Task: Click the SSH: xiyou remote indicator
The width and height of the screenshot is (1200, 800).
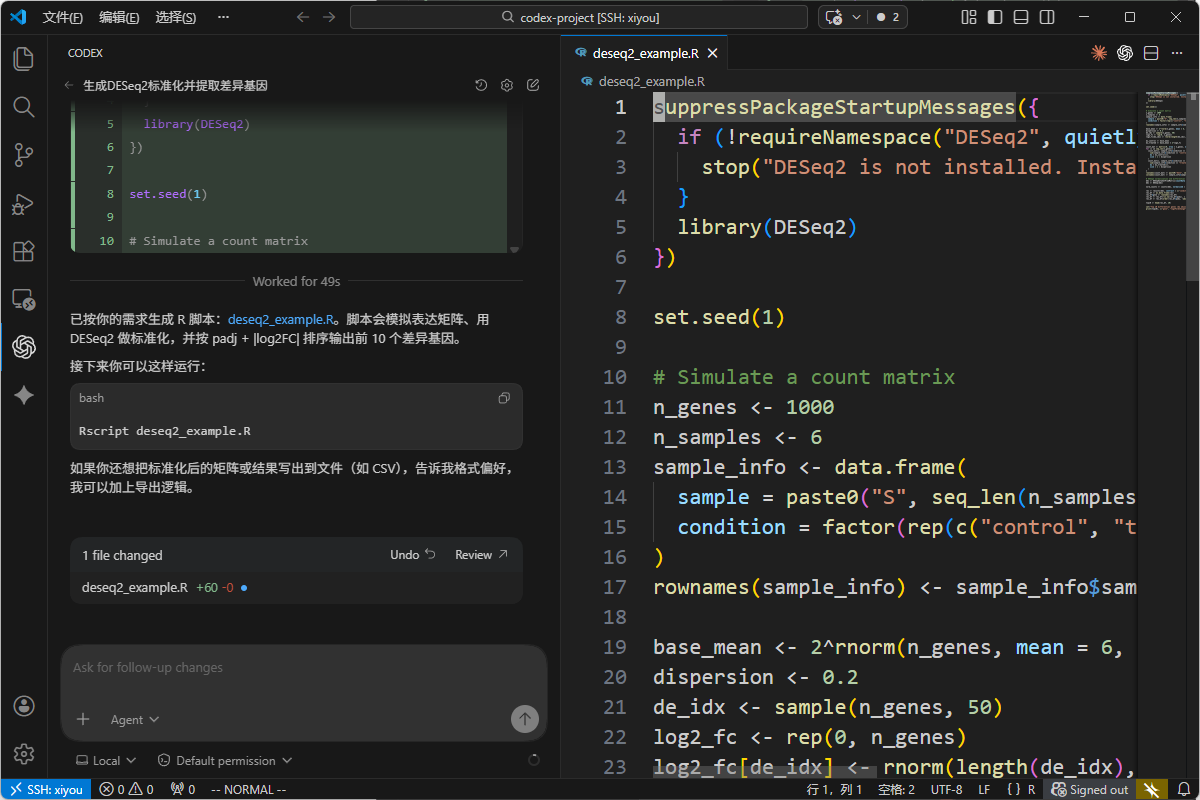Action: (46, 789)
